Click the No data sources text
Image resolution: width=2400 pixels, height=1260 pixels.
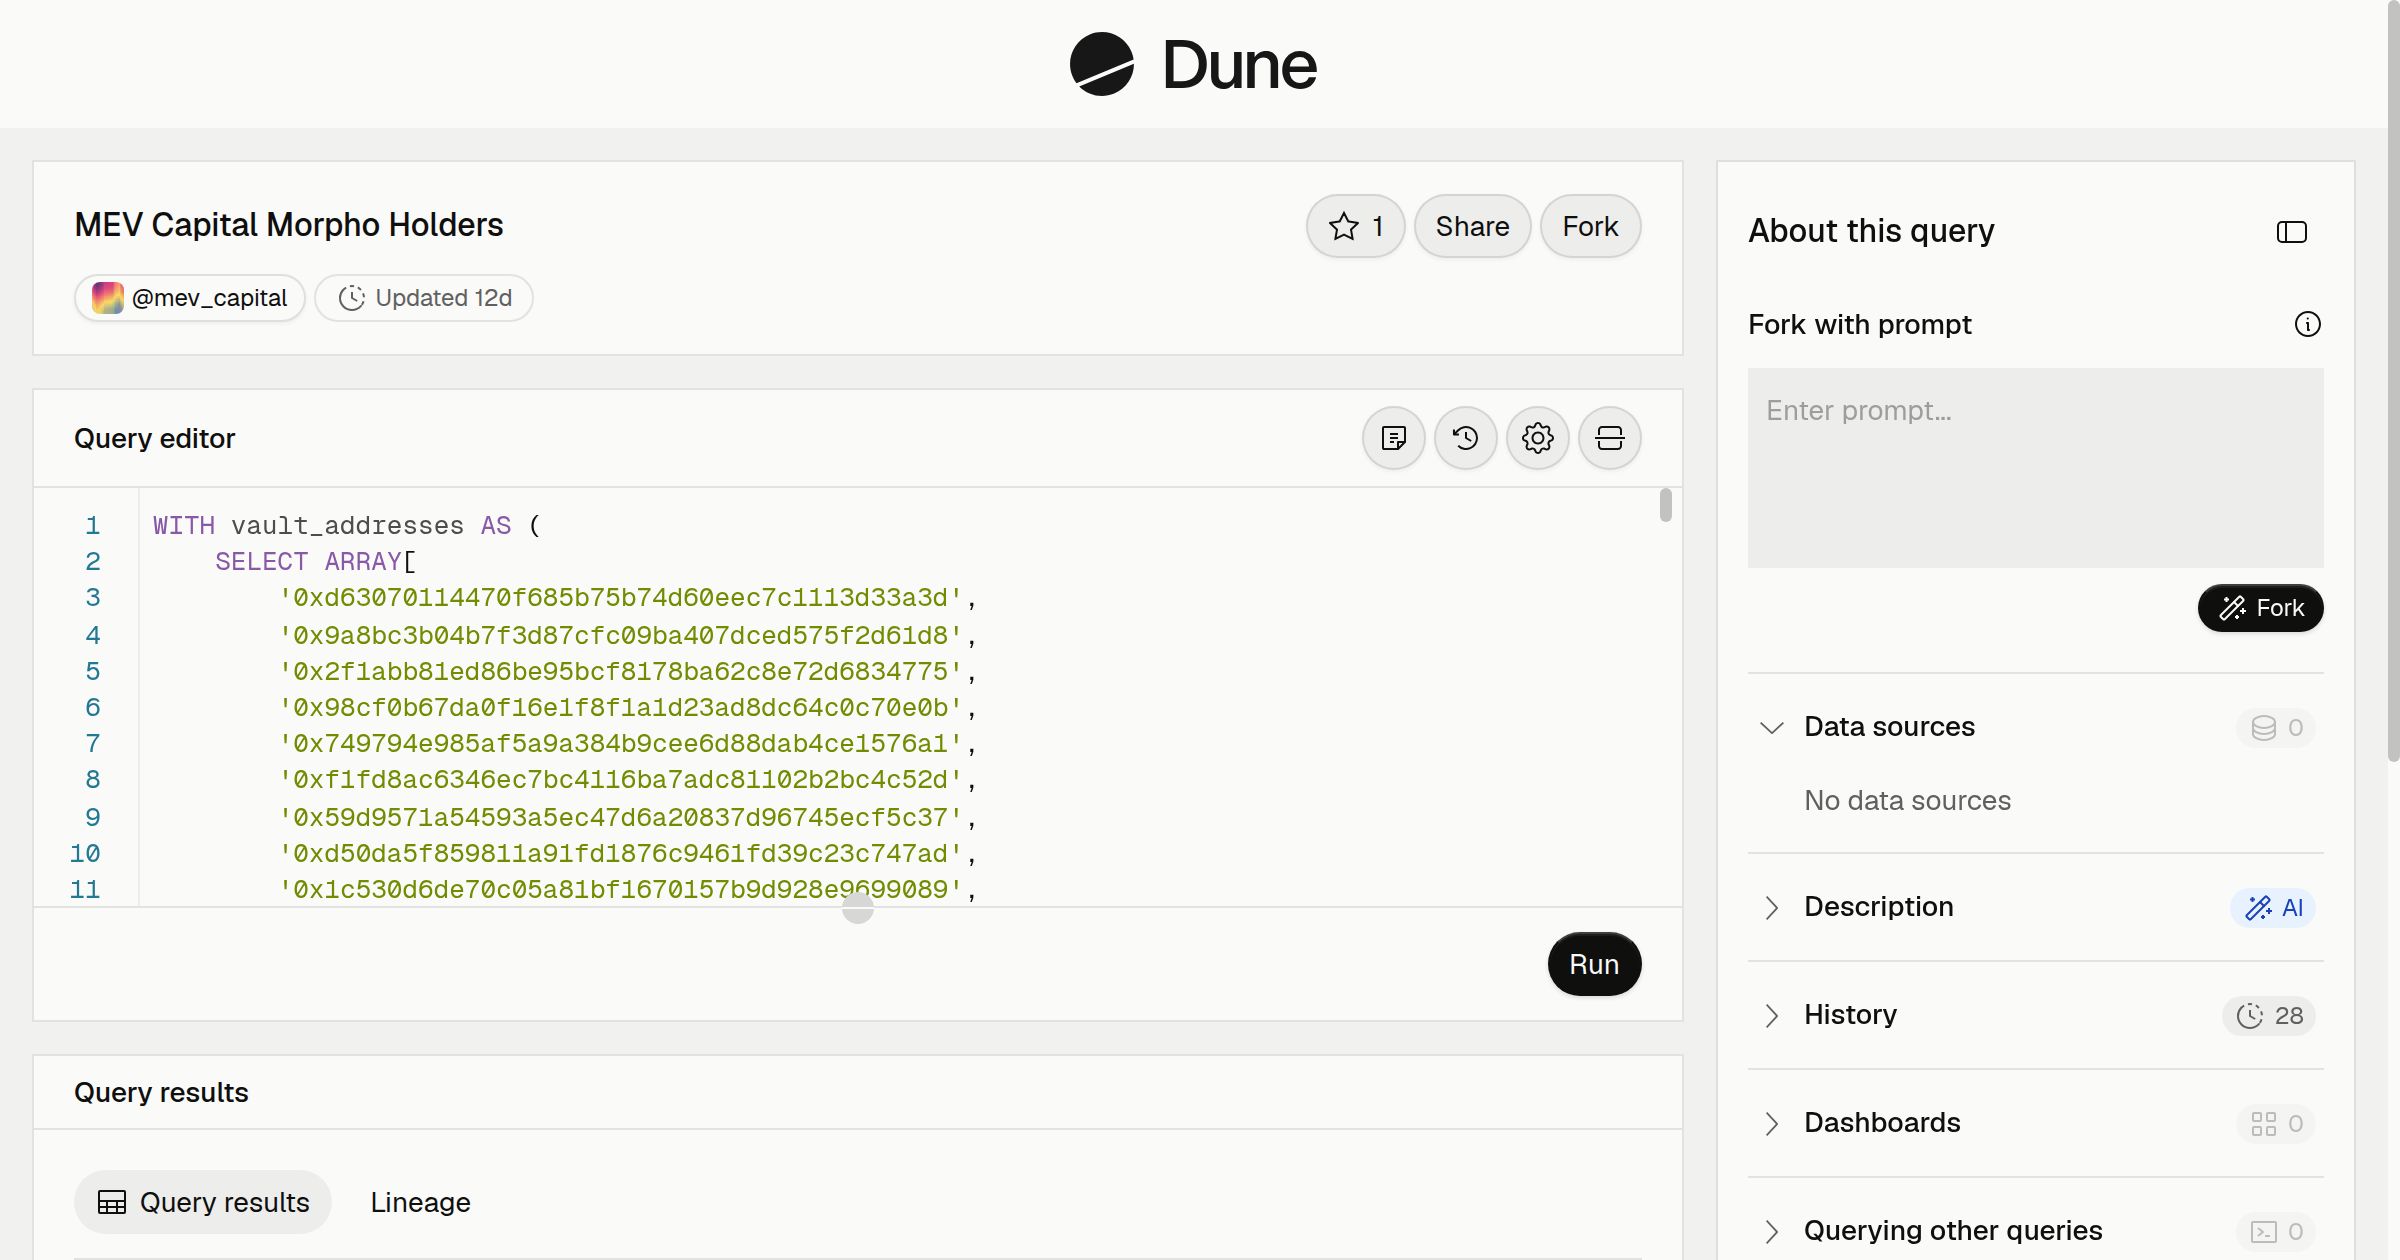click(1907, 800)
